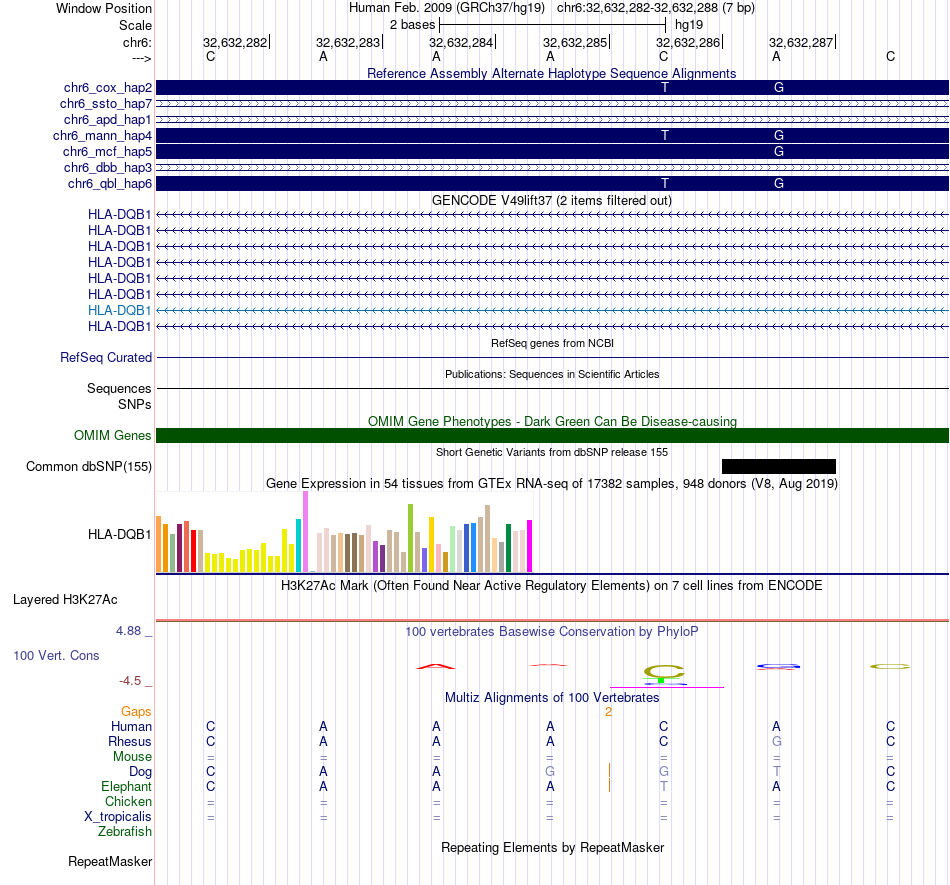Click the orange gap count 2
The width and height of the screenshot is (950, 885).
608,712
